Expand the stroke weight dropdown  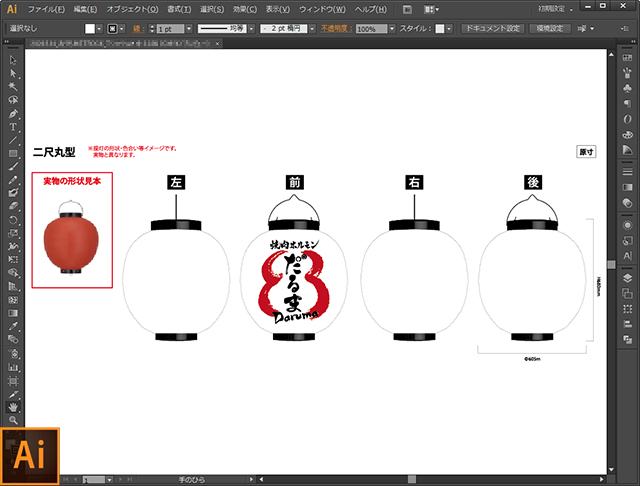(x=189, y=29)
